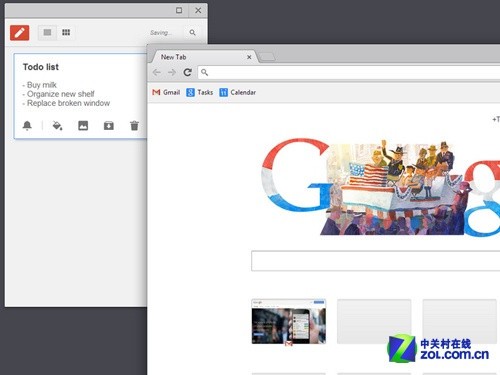Open search in the notes app

point(192,32)
